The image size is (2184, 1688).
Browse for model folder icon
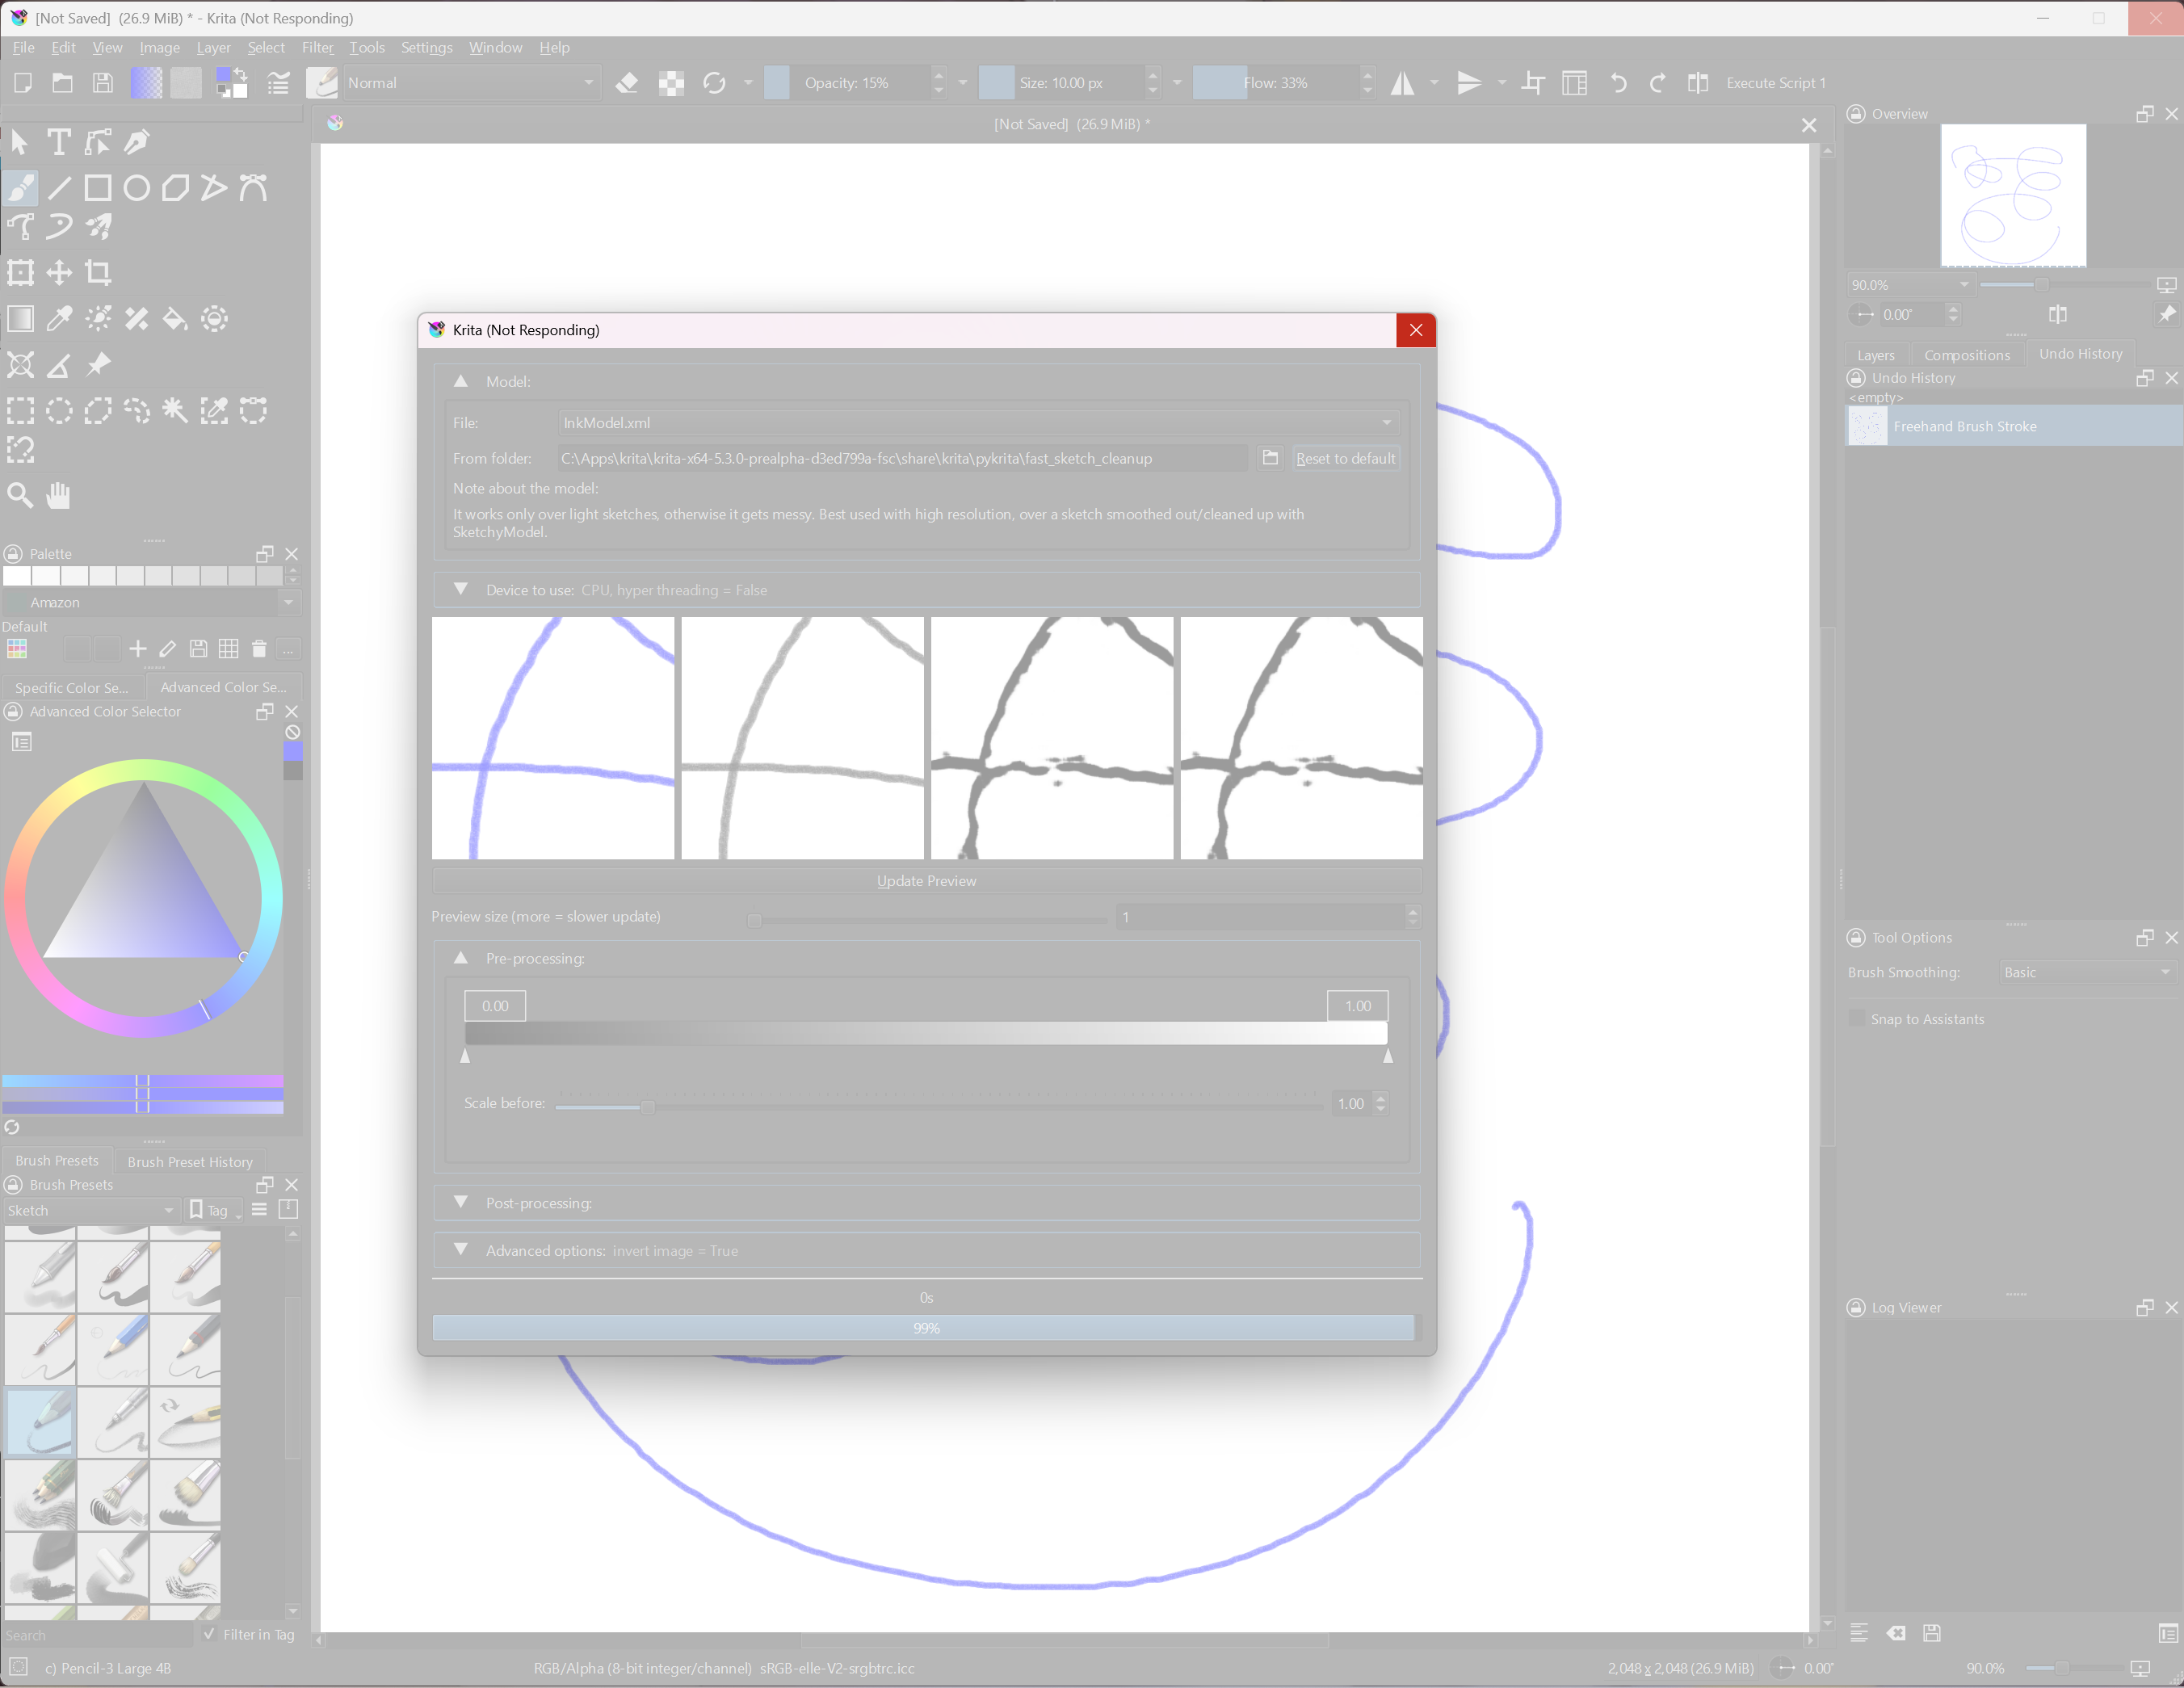tap(1270, 458)
